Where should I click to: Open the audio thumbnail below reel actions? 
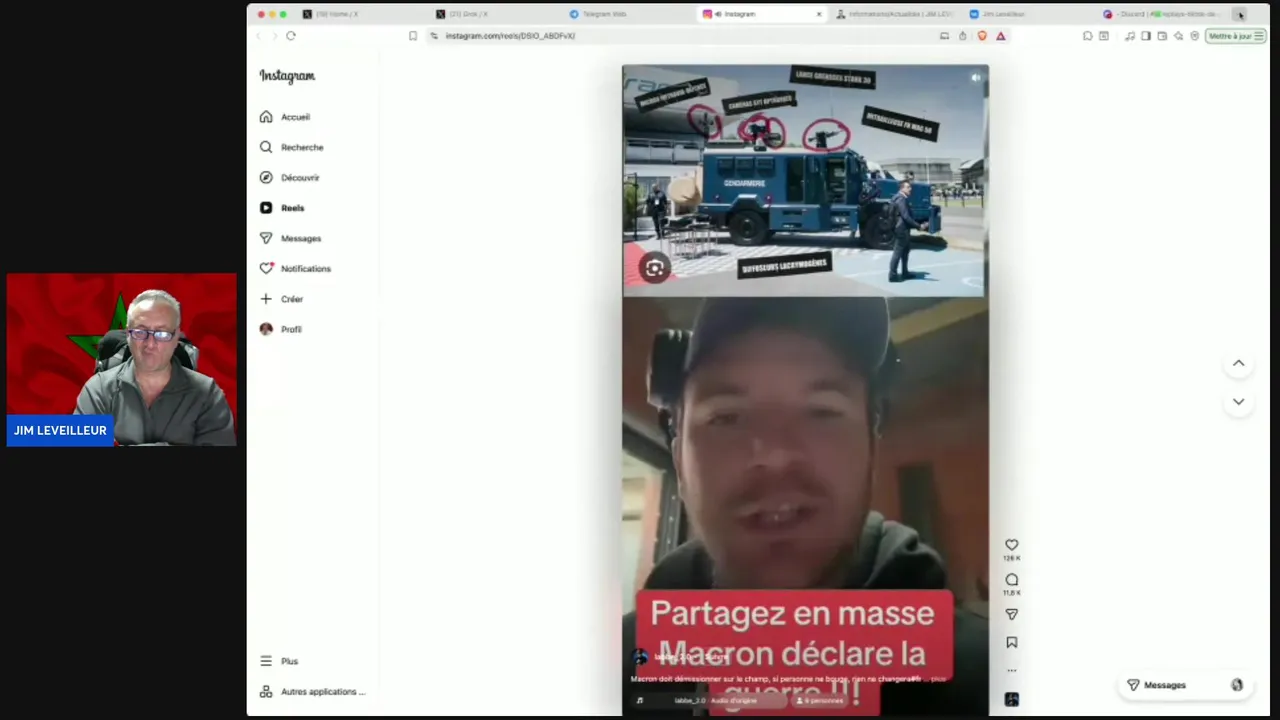point(1011,699)
